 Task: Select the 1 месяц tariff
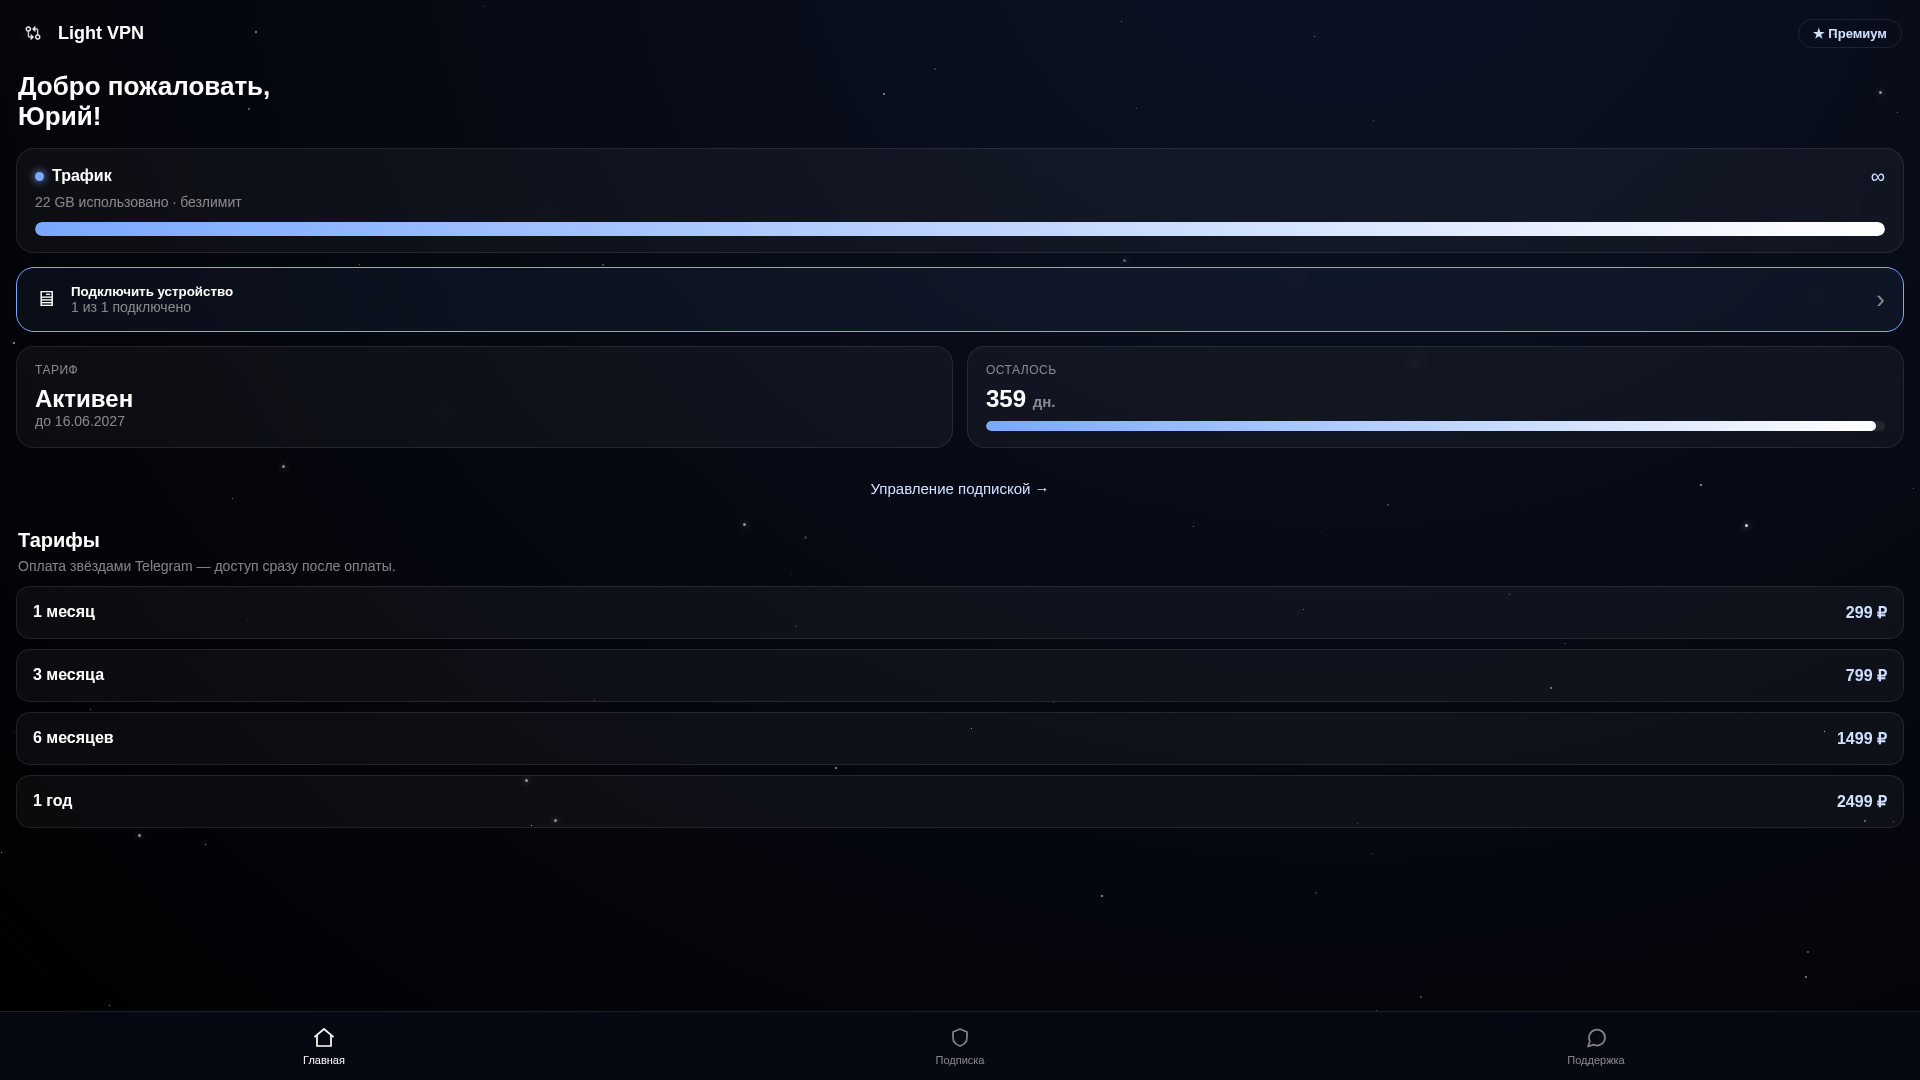[x=959, y=612]
